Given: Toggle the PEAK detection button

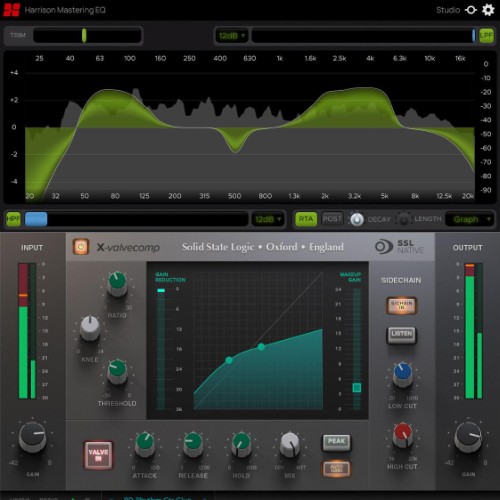Looking at the screenshot, I should coord(336,442).
